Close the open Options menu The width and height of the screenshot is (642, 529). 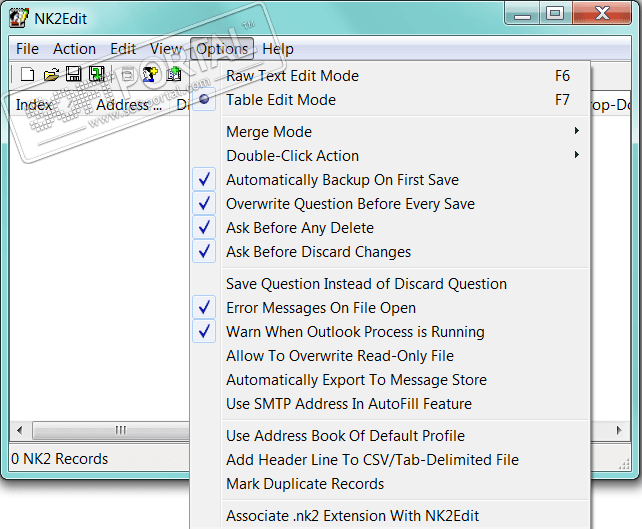tap(222, 49)
